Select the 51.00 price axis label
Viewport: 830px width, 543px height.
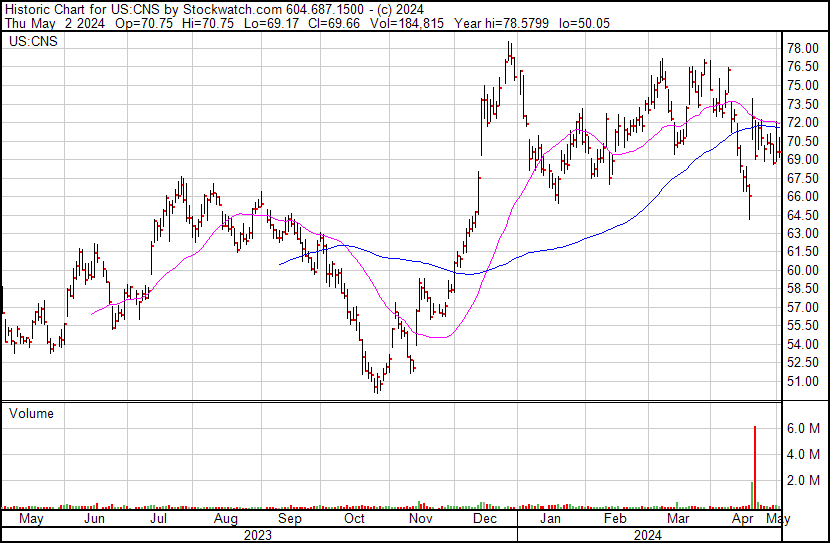[804, 381]
